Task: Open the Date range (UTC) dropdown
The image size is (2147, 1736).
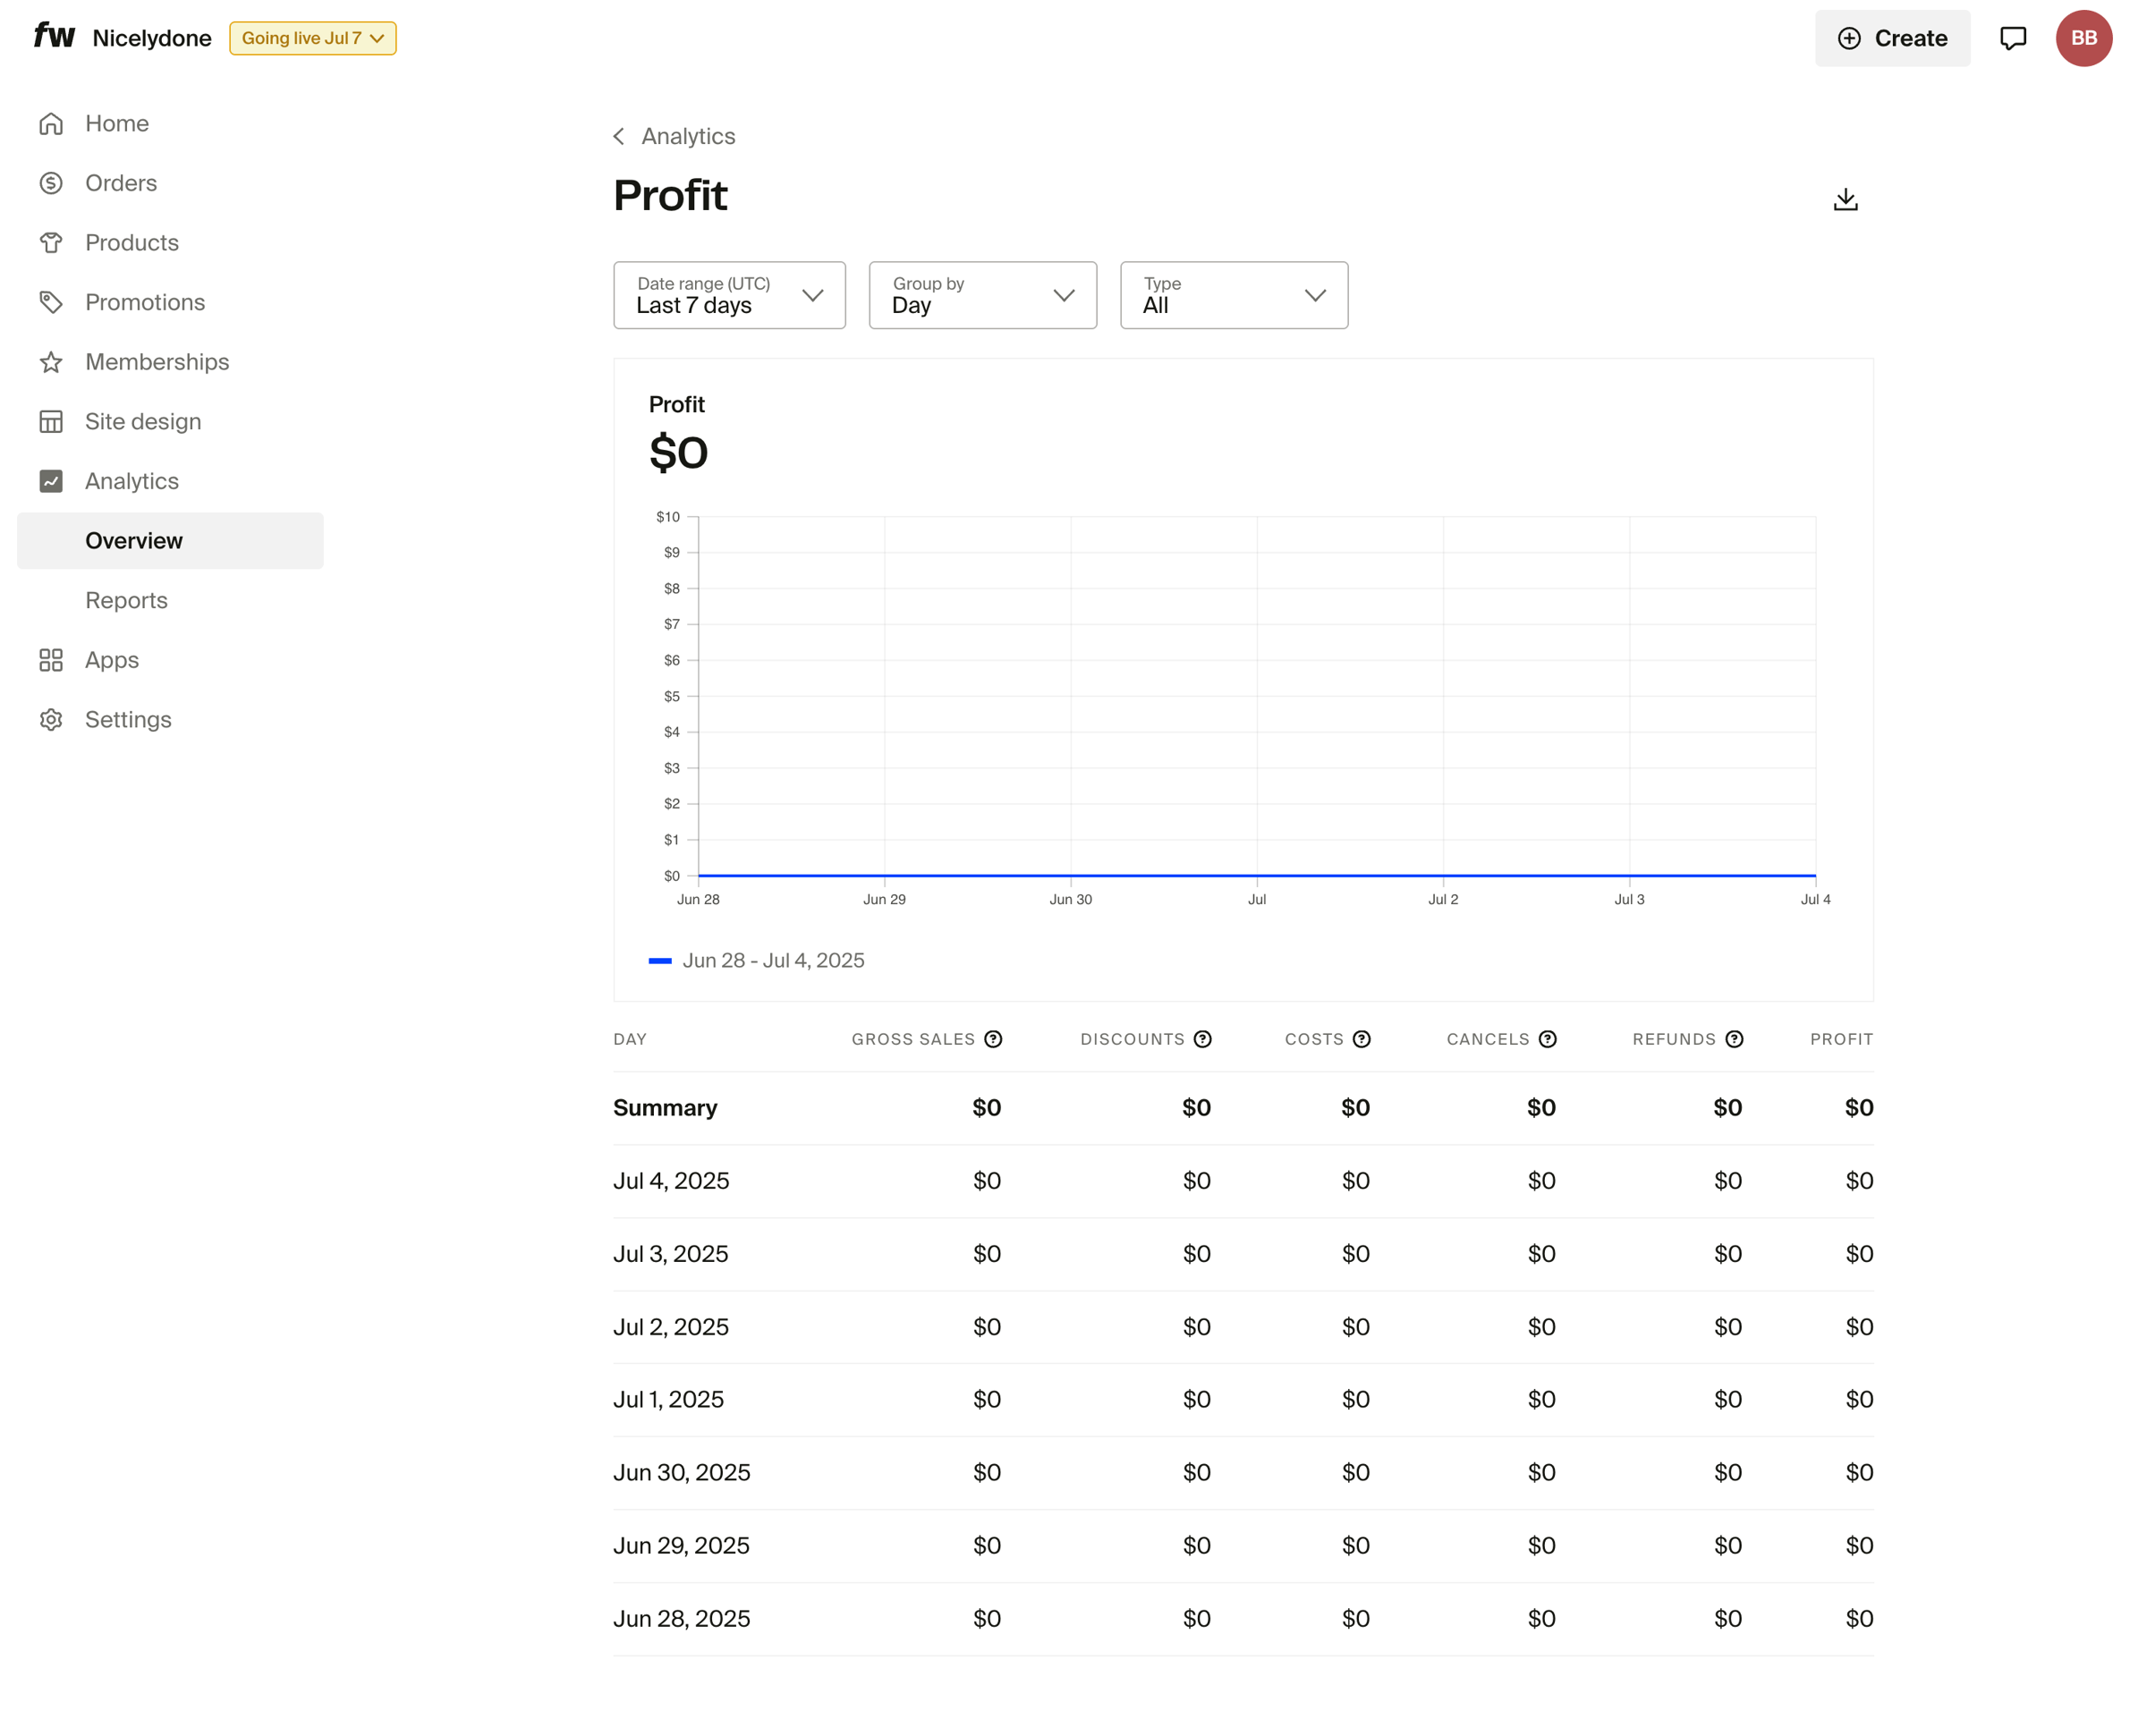Action: pos(729,295)
